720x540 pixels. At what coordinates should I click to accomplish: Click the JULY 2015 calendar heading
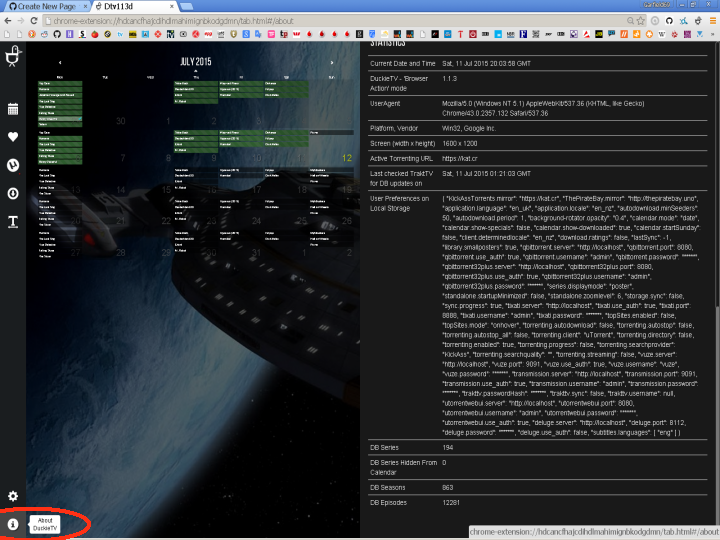coord(196,62)
